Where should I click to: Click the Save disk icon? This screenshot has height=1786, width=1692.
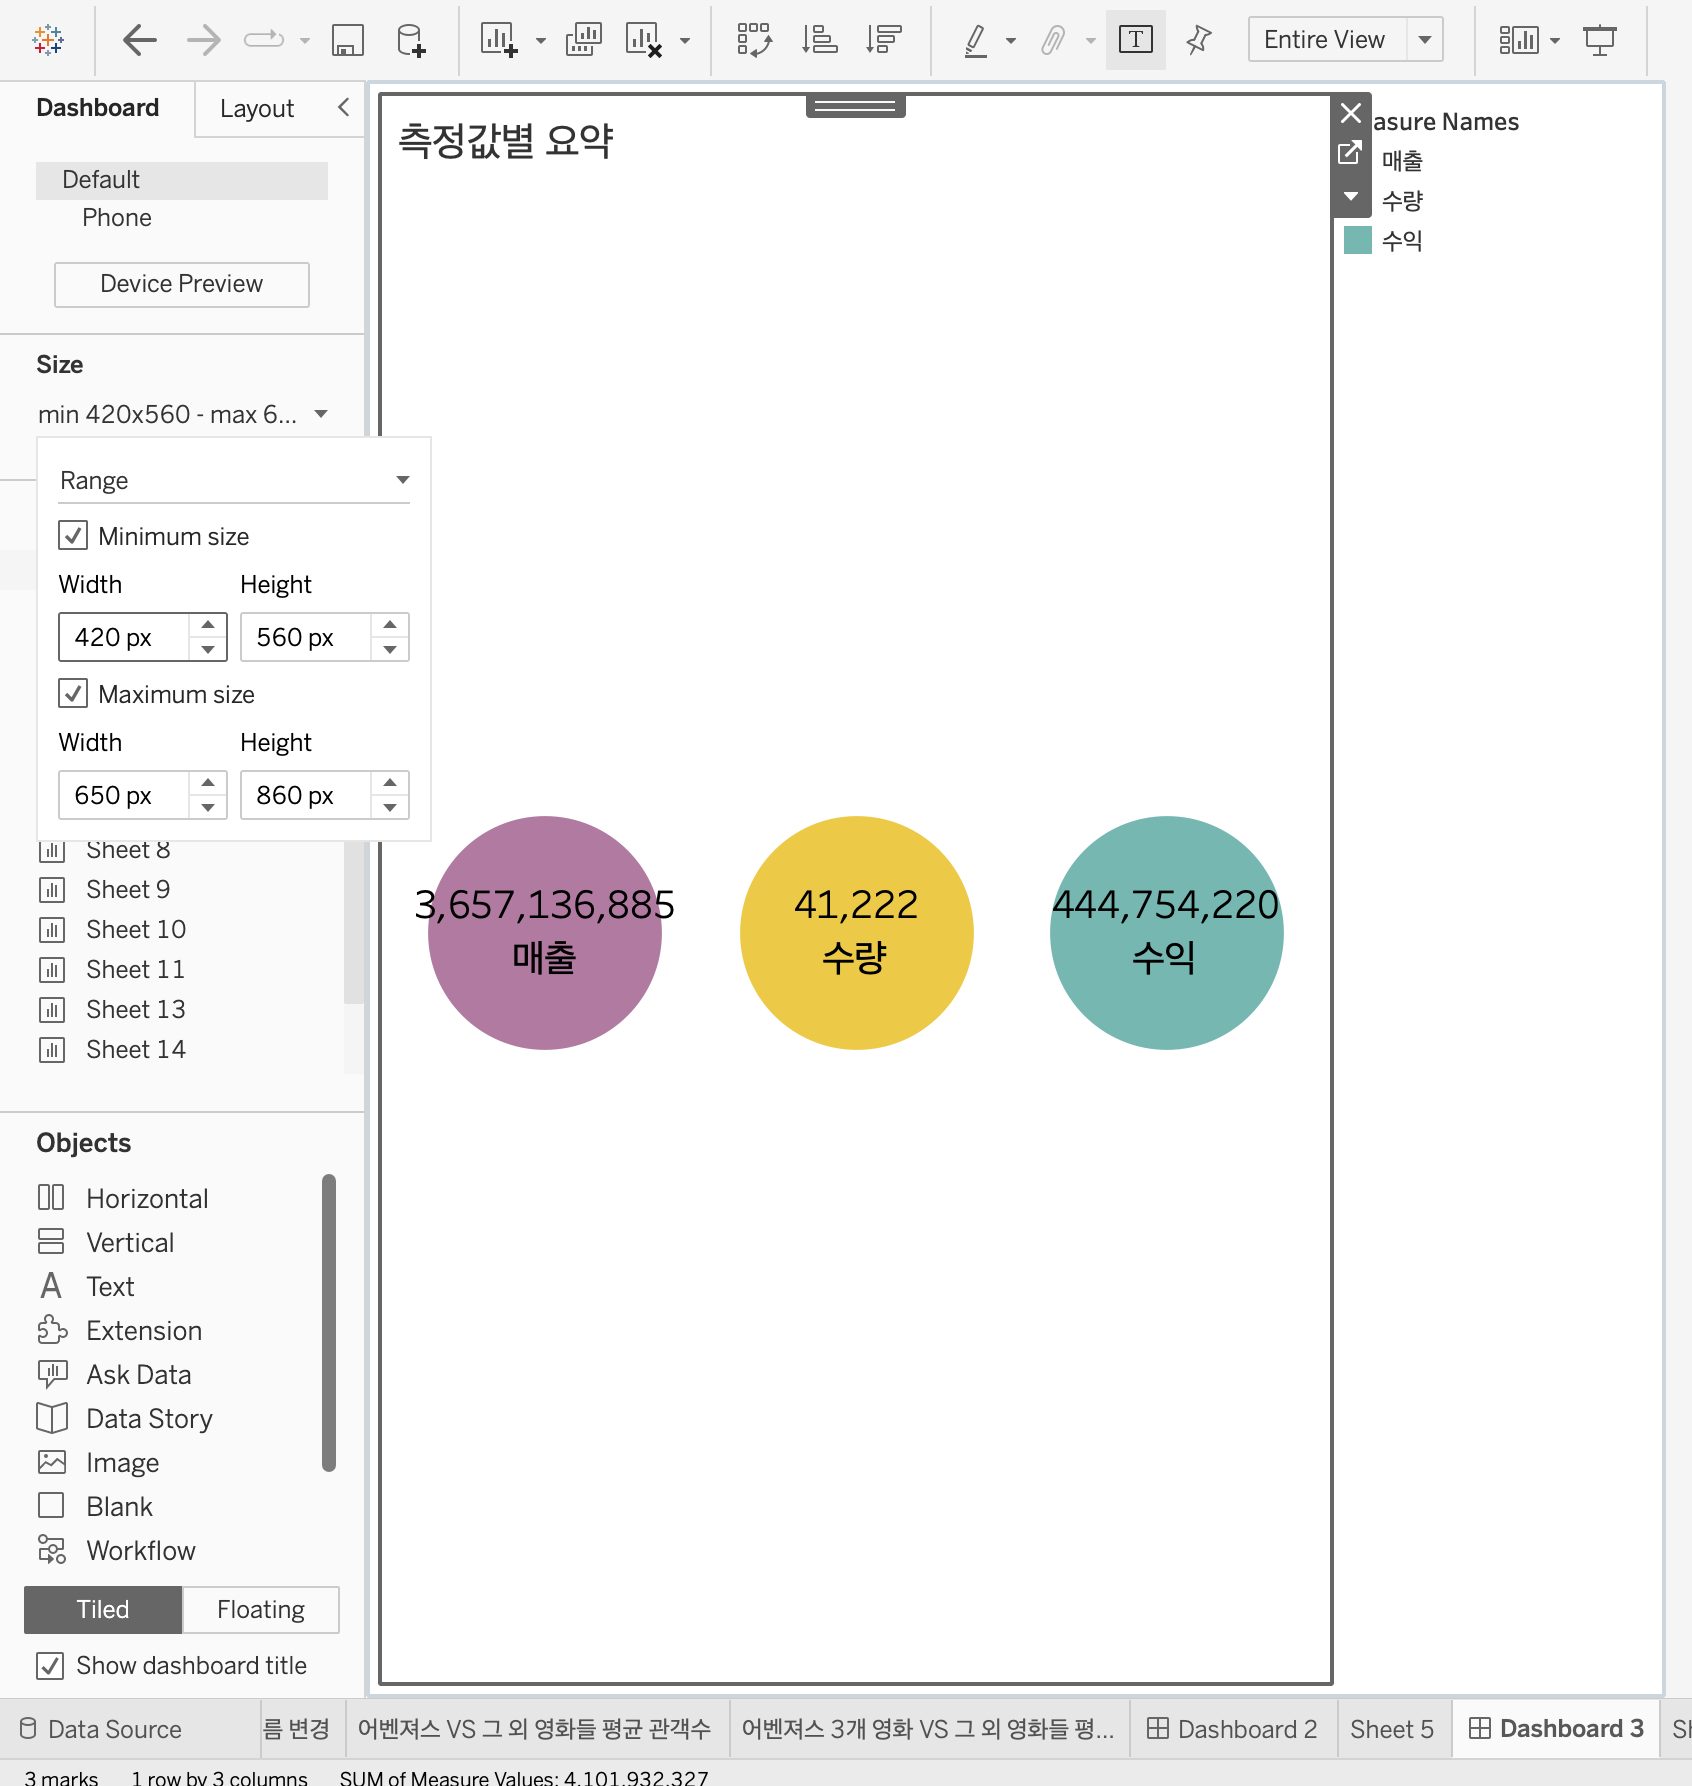point(348,40)
